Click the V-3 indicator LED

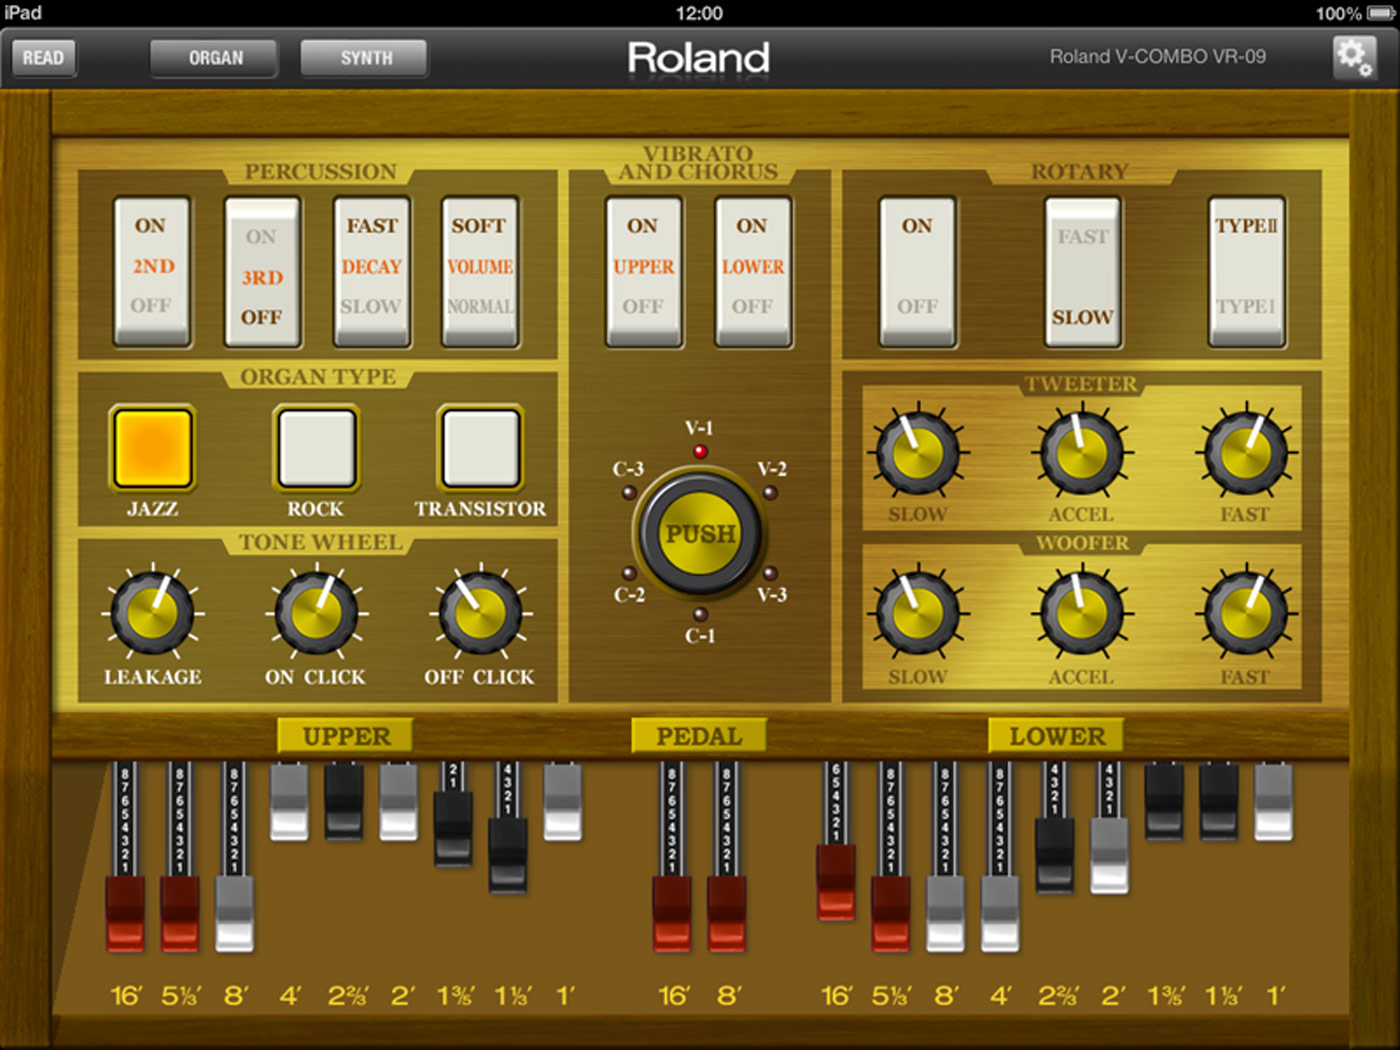click(x=770, y=574)
